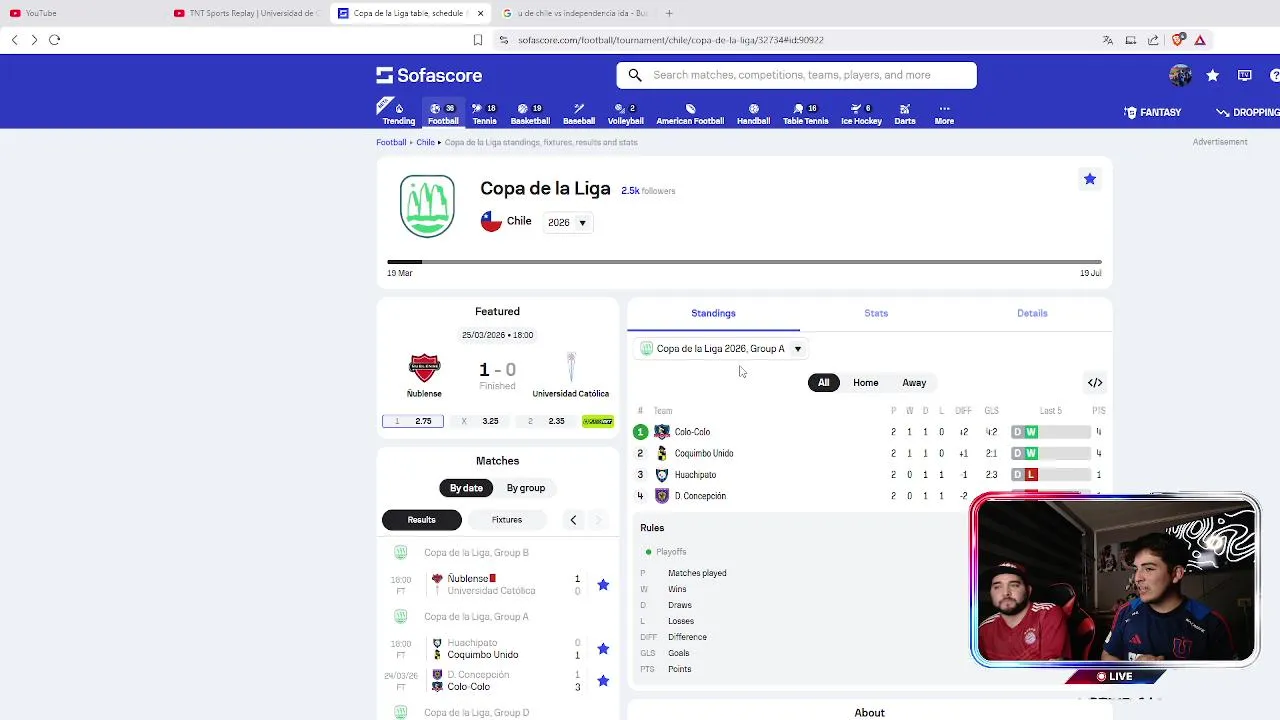The image size is (1280, 720).
Task: Switch to the Stats tab
Action: point(876,313)
